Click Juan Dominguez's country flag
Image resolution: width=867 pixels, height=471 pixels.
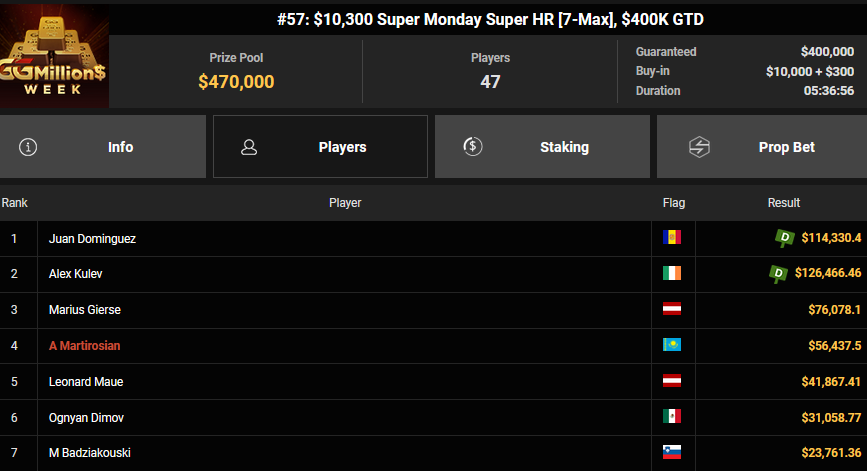coord(672,238)
